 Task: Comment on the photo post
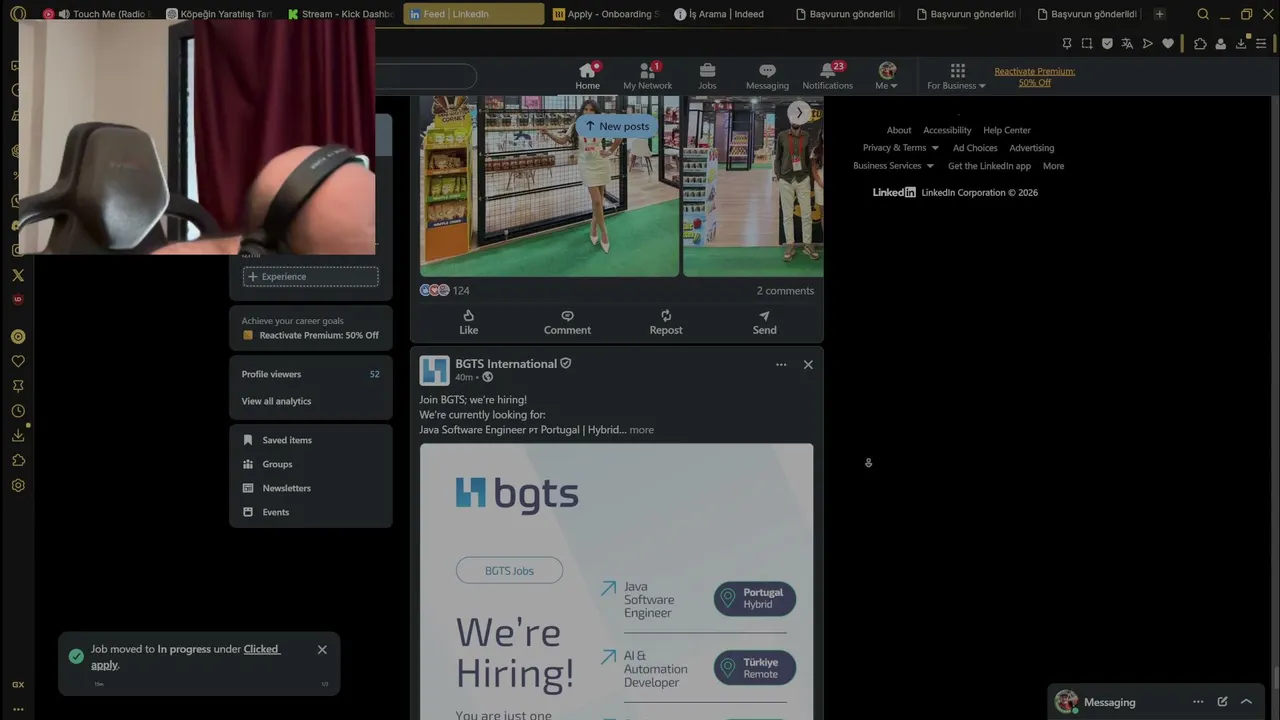pos(567,322)
